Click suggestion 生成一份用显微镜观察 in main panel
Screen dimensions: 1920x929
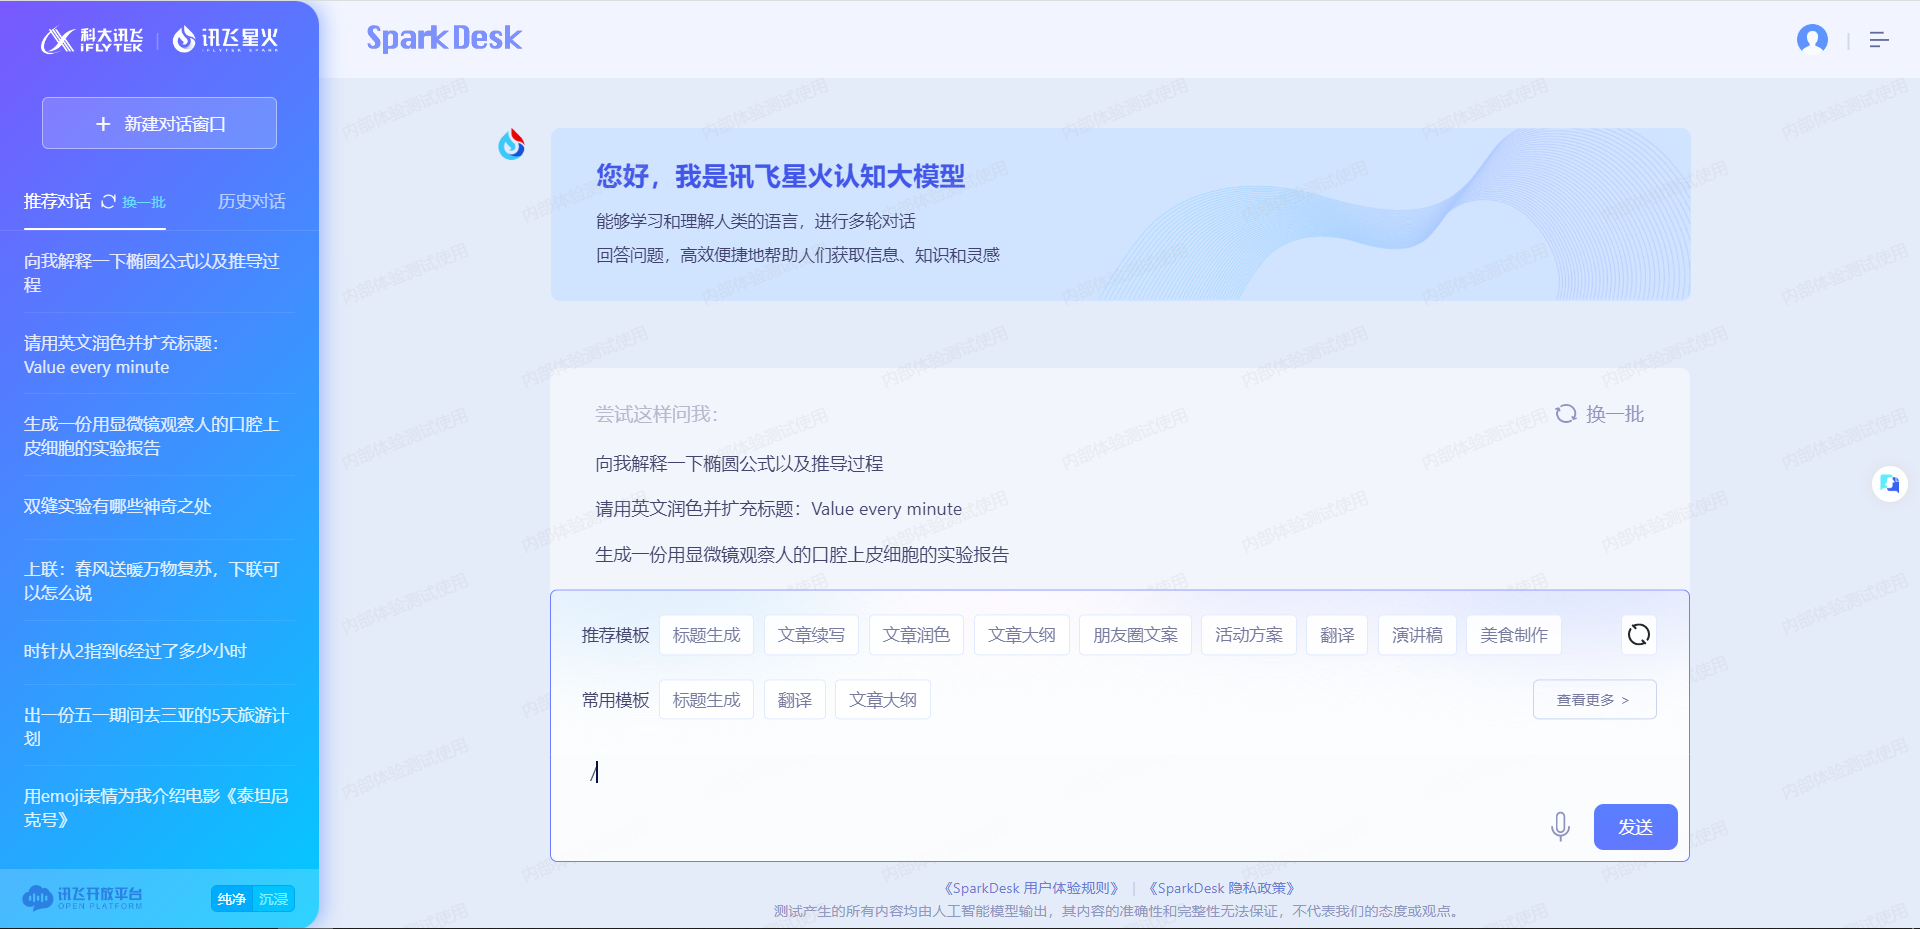pyautogui.click(x=802, y=555)
